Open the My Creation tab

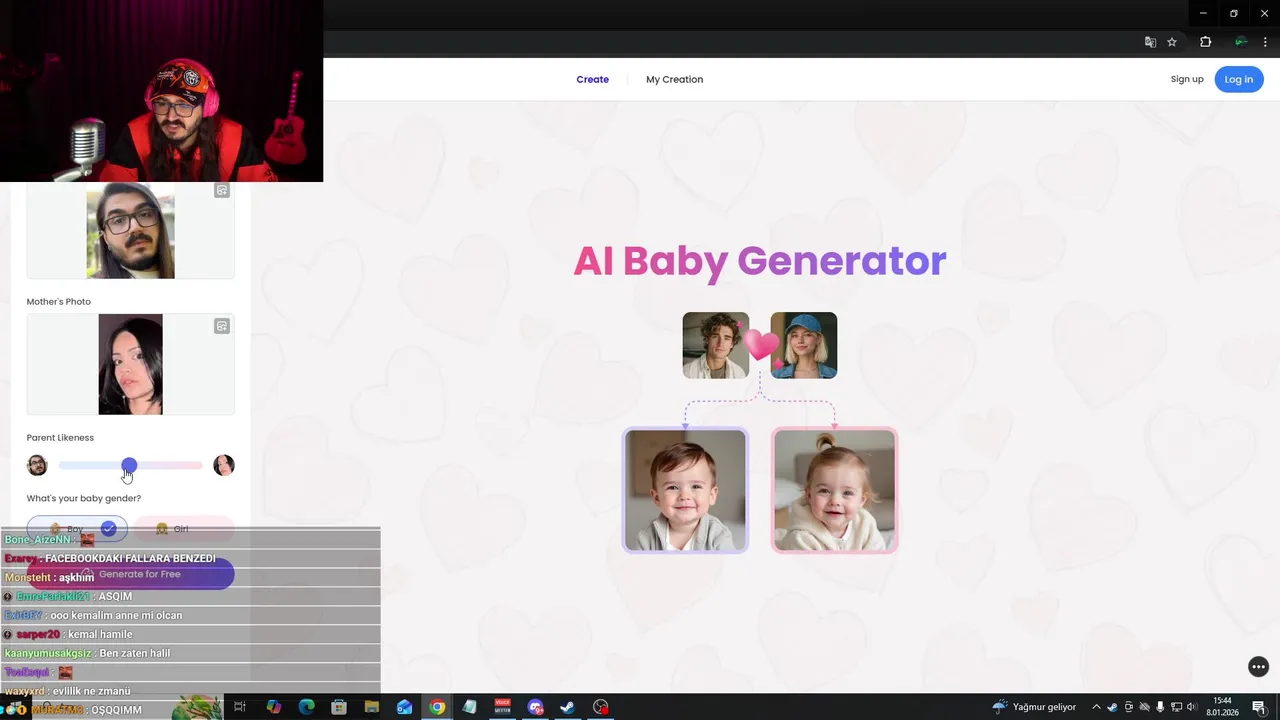[x=674, y=79]
